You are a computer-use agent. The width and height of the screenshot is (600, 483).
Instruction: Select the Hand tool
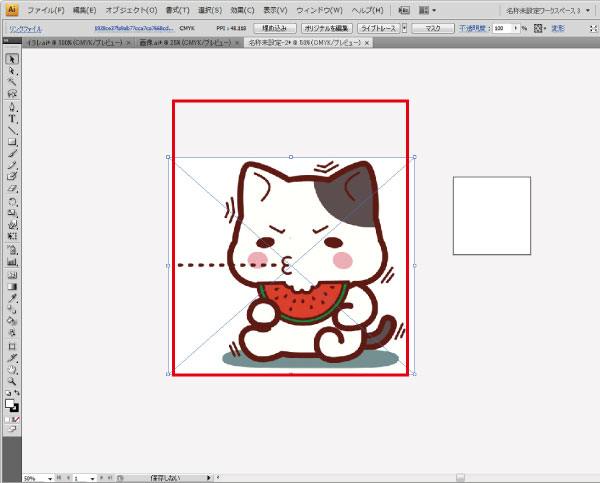(12, 370)
